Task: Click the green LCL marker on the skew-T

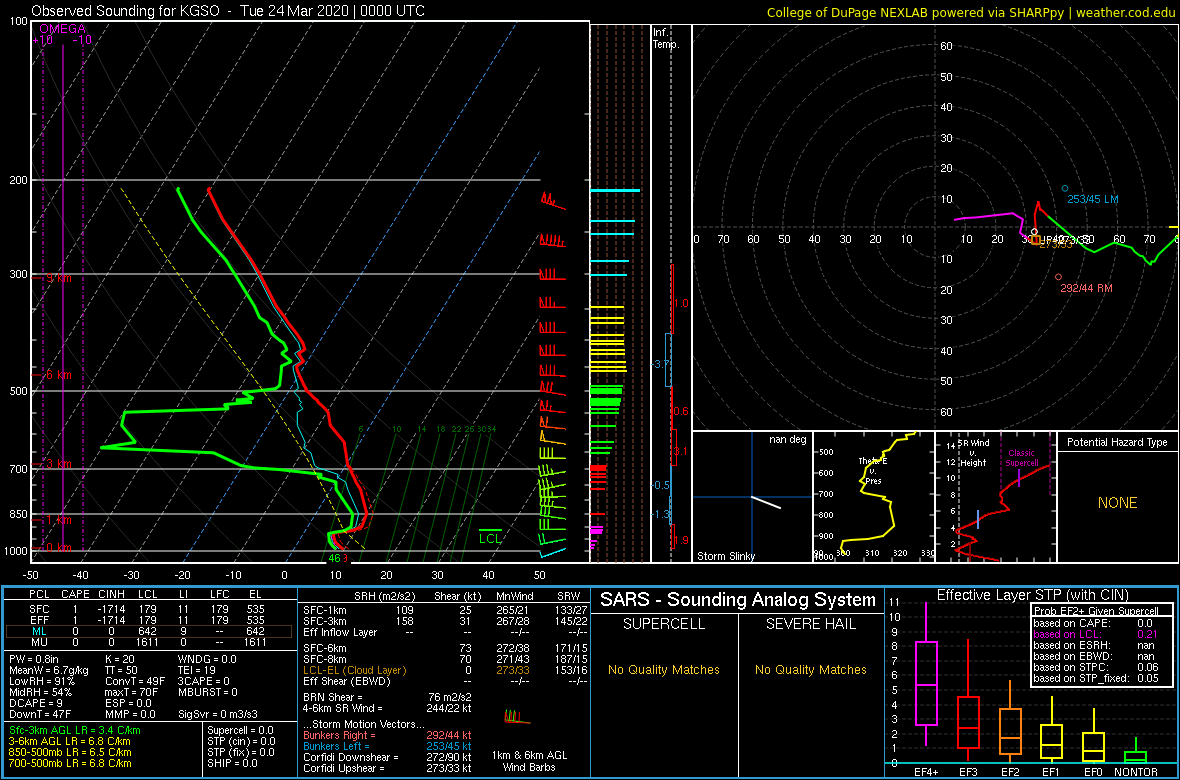Action: (490, 536)
